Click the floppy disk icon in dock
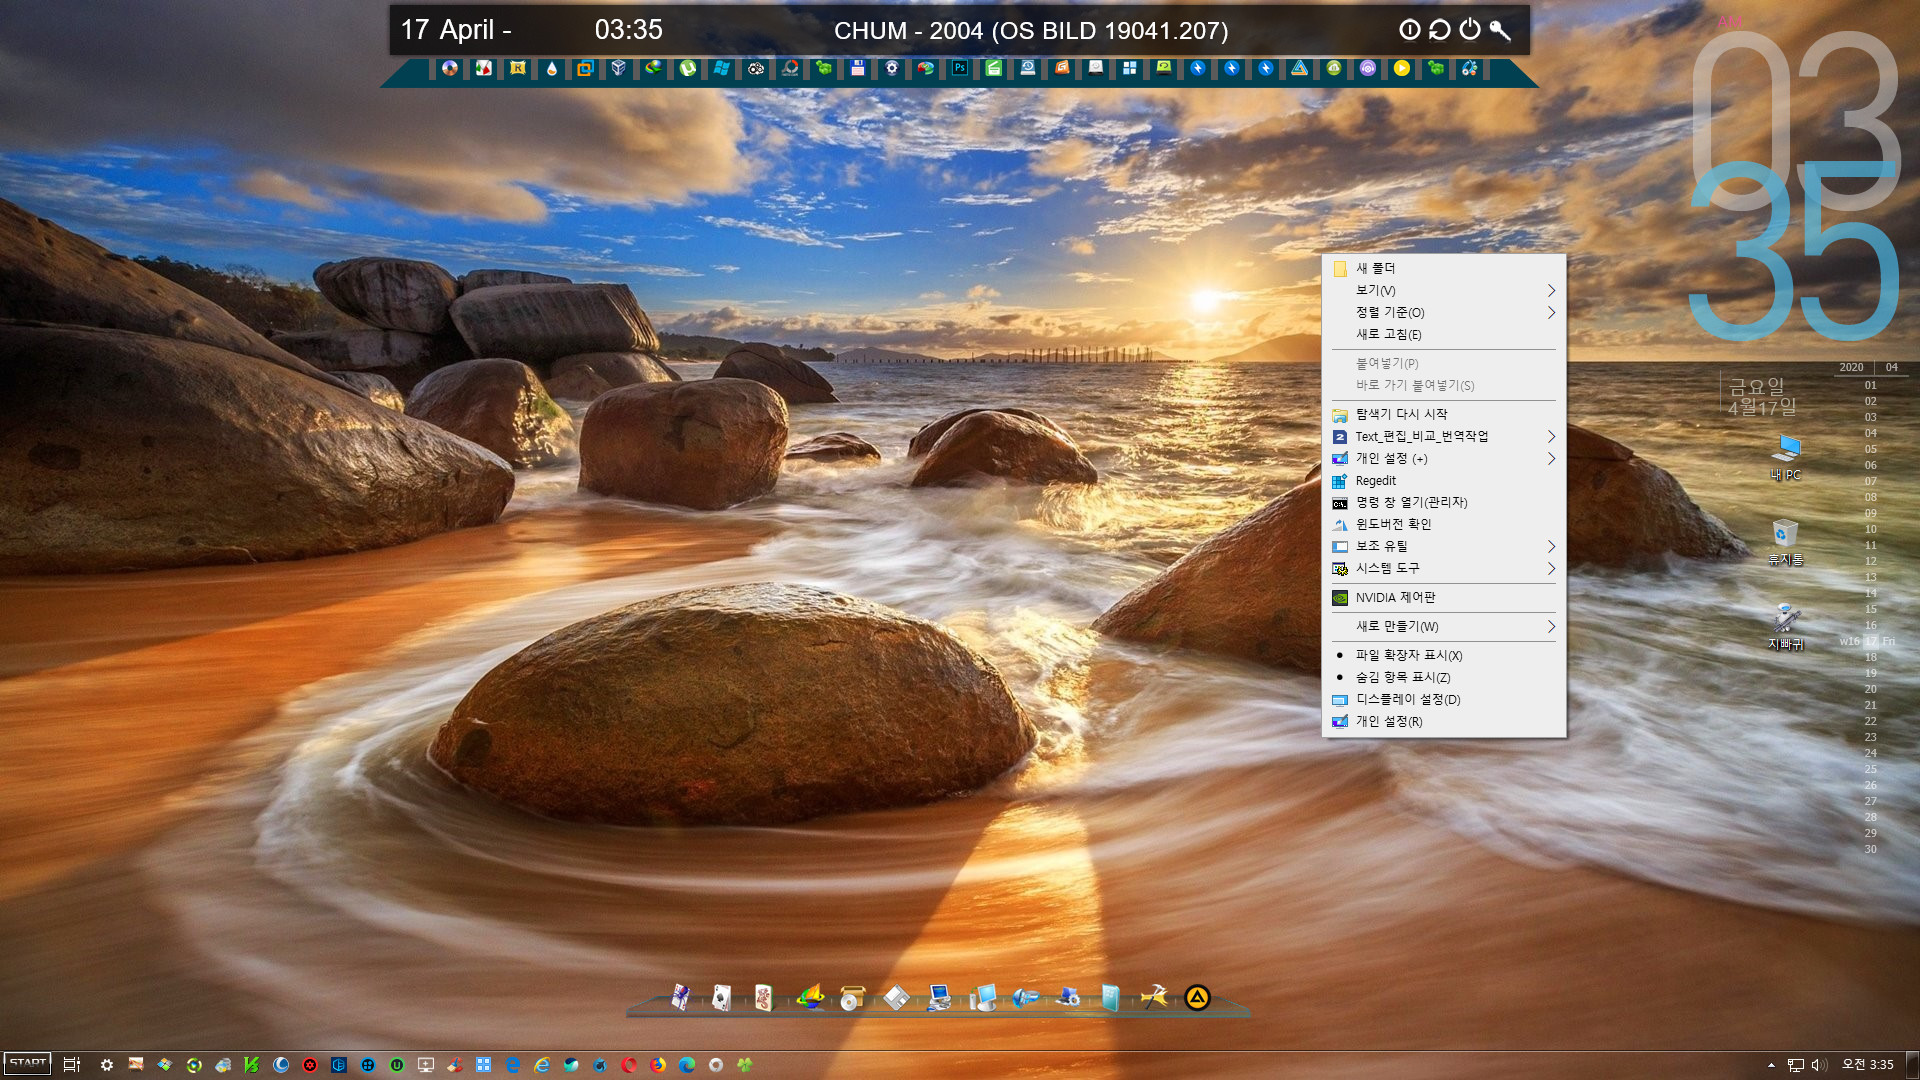 coord(896,997)
